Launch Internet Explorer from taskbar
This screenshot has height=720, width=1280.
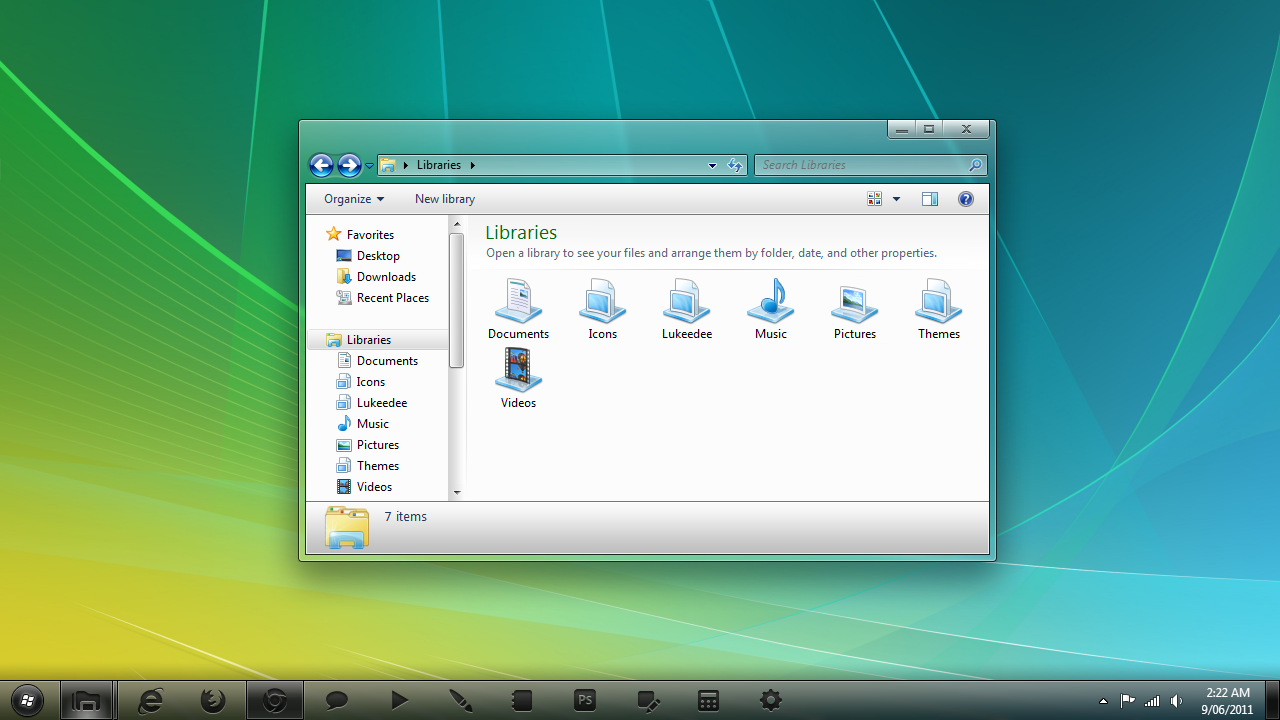pos(151,701)
